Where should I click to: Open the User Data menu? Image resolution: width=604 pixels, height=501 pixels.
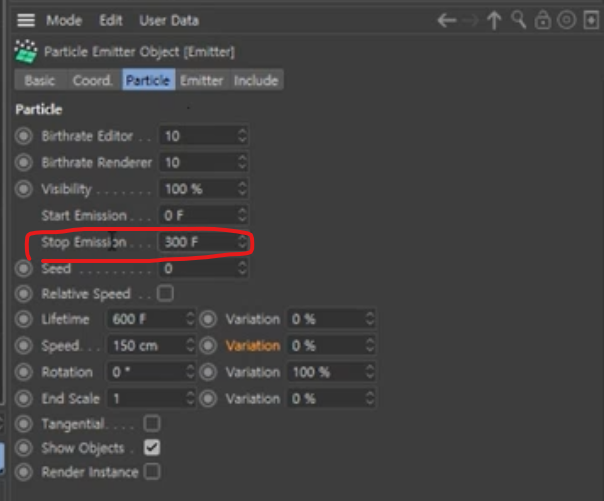169,20
